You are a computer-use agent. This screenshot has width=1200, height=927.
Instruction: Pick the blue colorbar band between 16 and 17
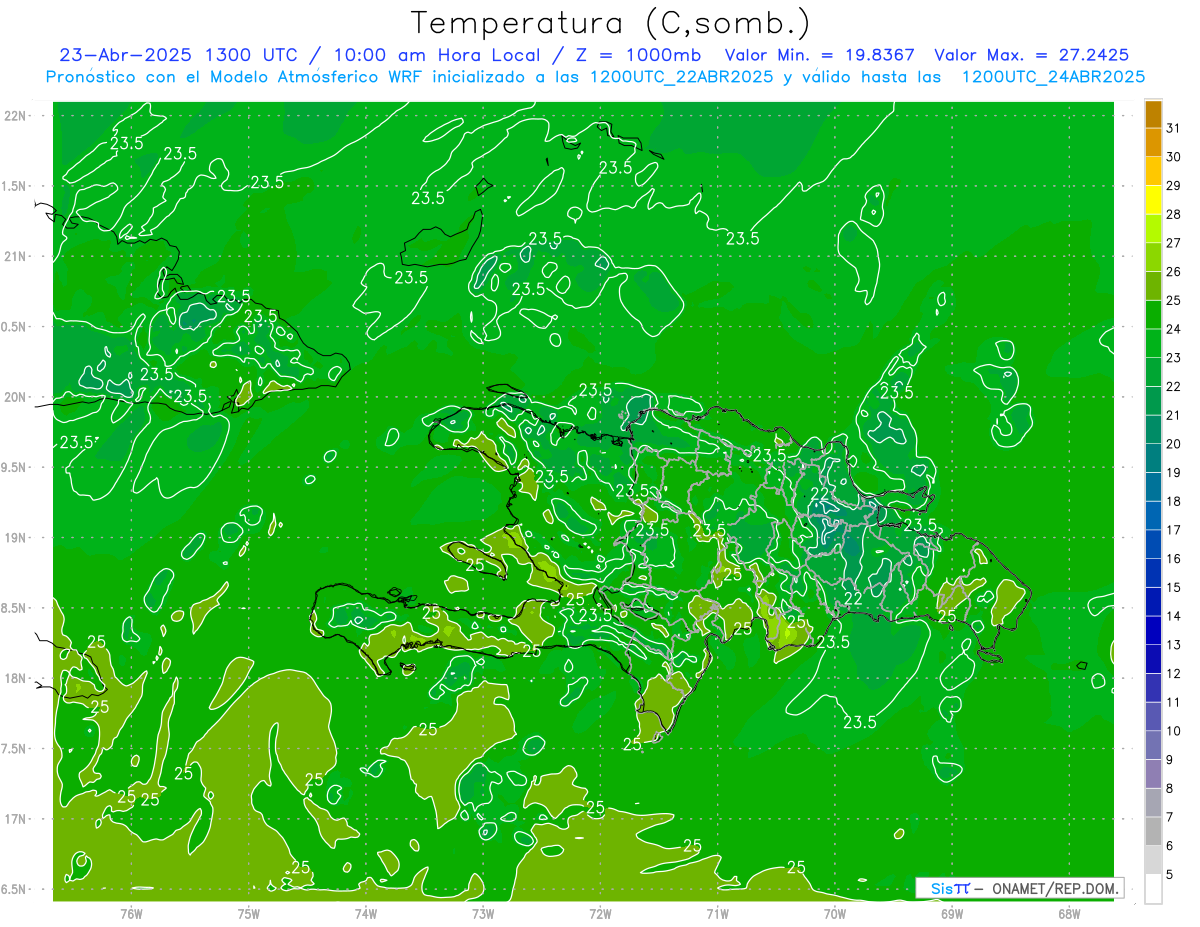[x=1153, y=544]
